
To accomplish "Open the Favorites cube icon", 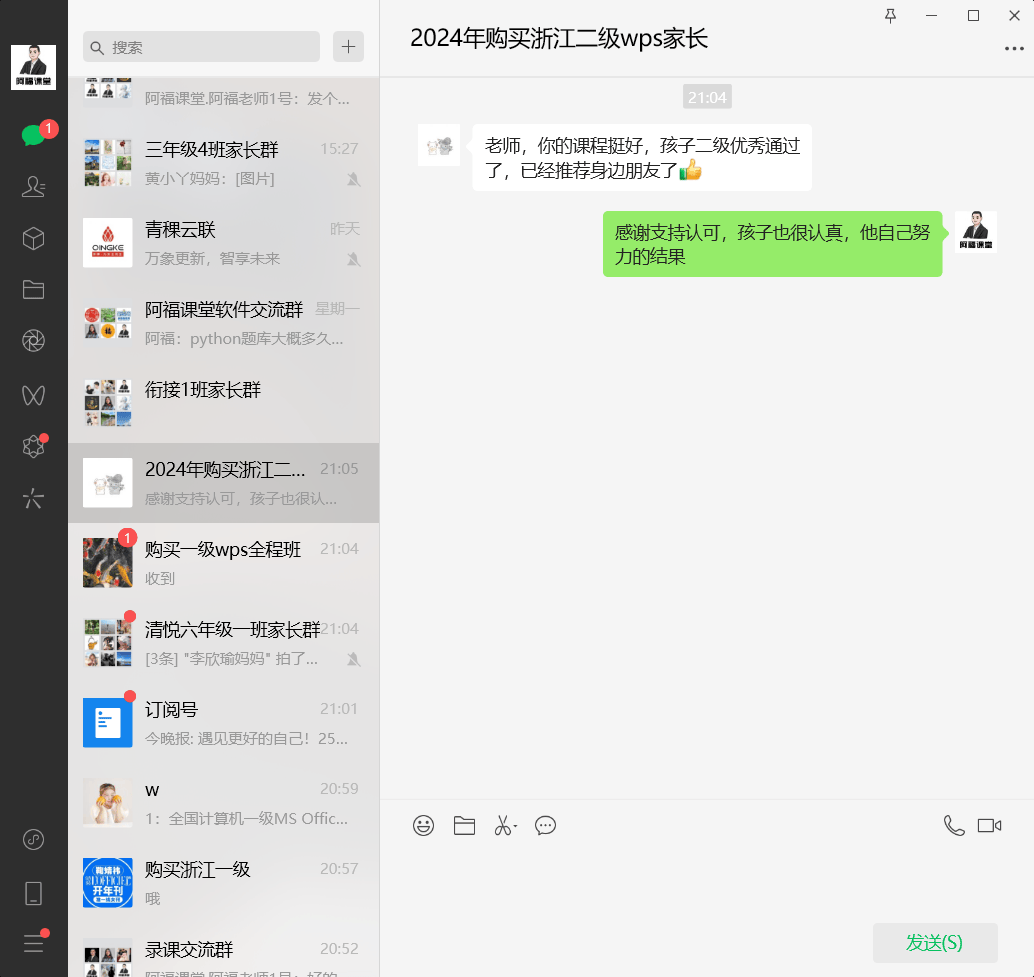I will tap(33, 238).
